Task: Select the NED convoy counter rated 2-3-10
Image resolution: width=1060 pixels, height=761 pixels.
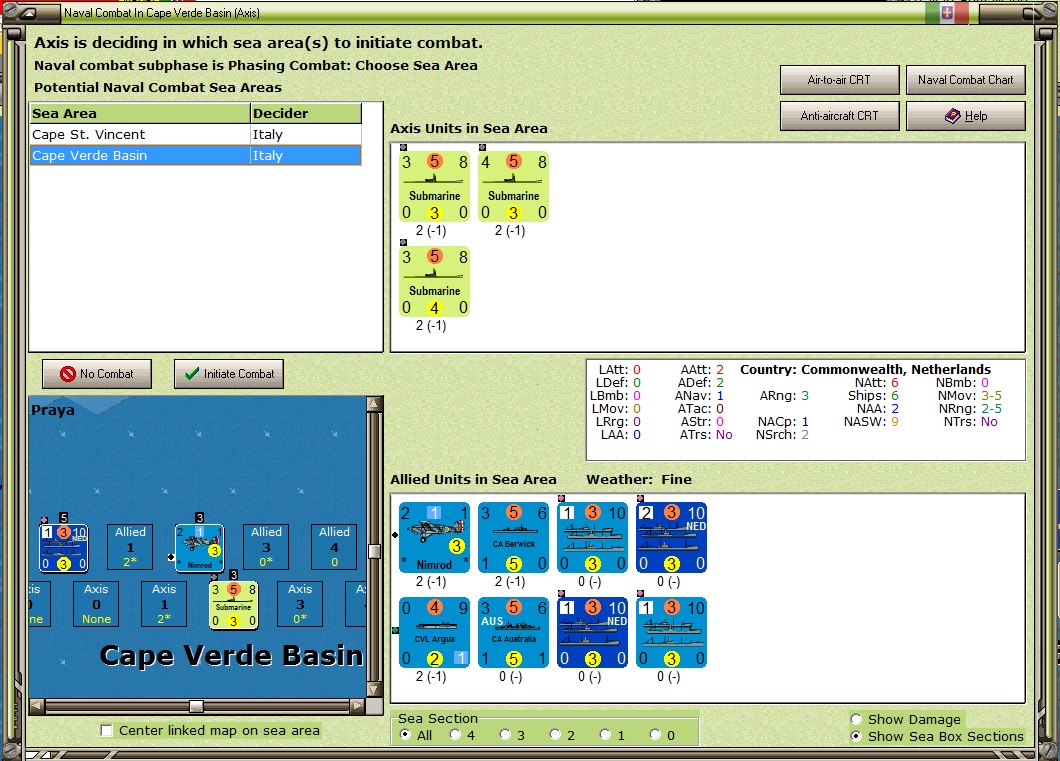Action: point(671,538)
